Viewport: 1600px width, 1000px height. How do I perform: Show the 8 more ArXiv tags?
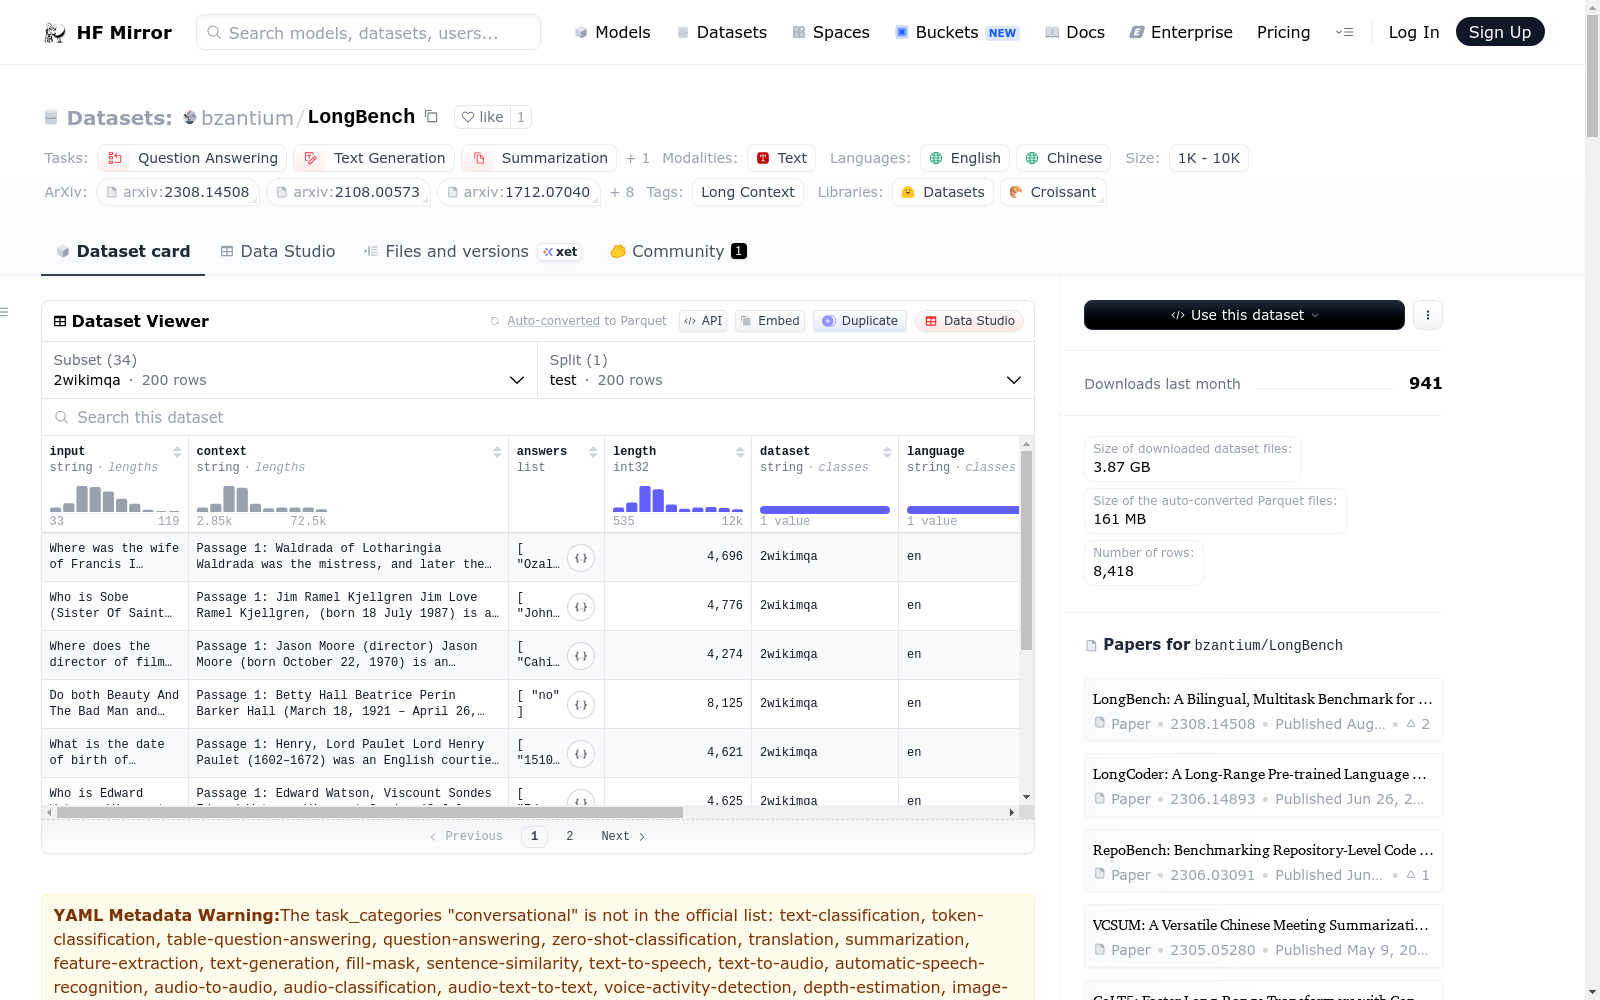point(622,192)
